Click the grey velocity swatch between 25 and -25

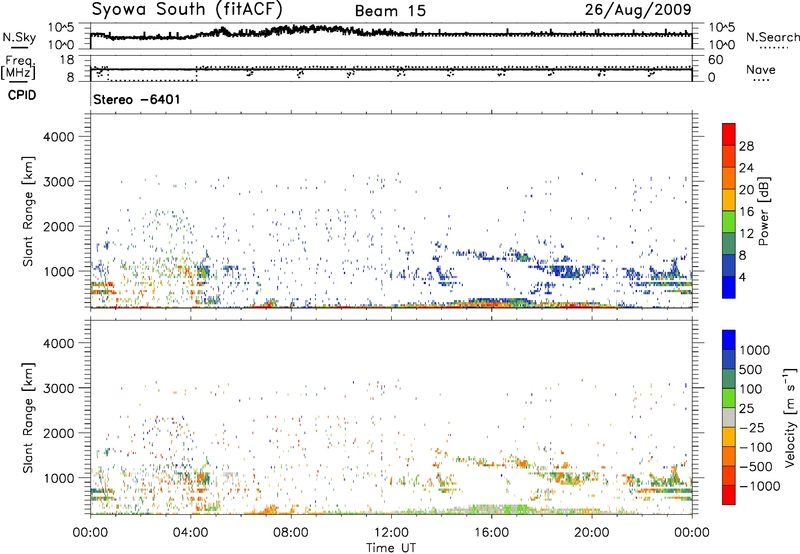(729, 417)
